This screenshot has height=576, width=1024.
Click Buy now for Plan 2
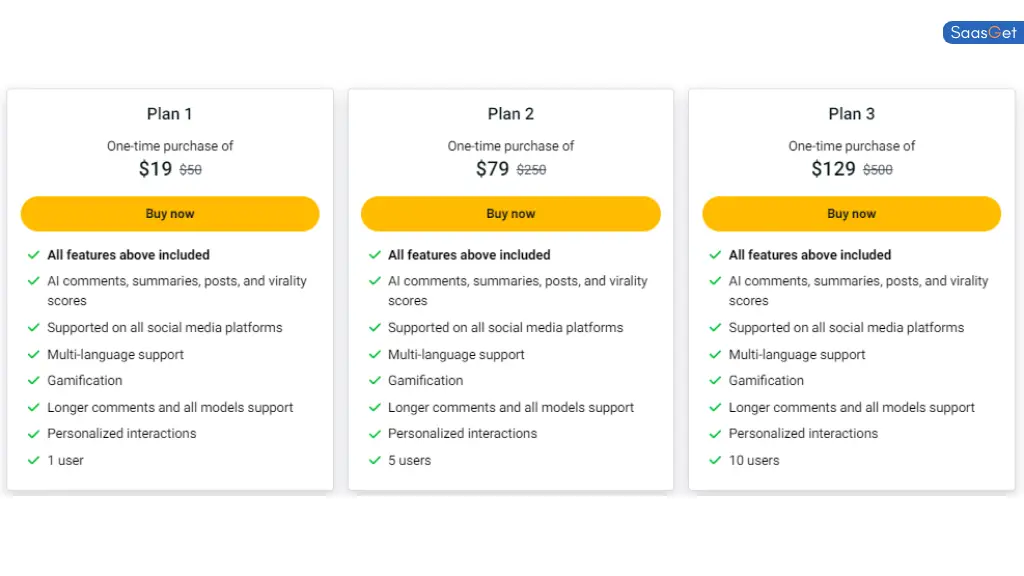[x=511, y=214]
